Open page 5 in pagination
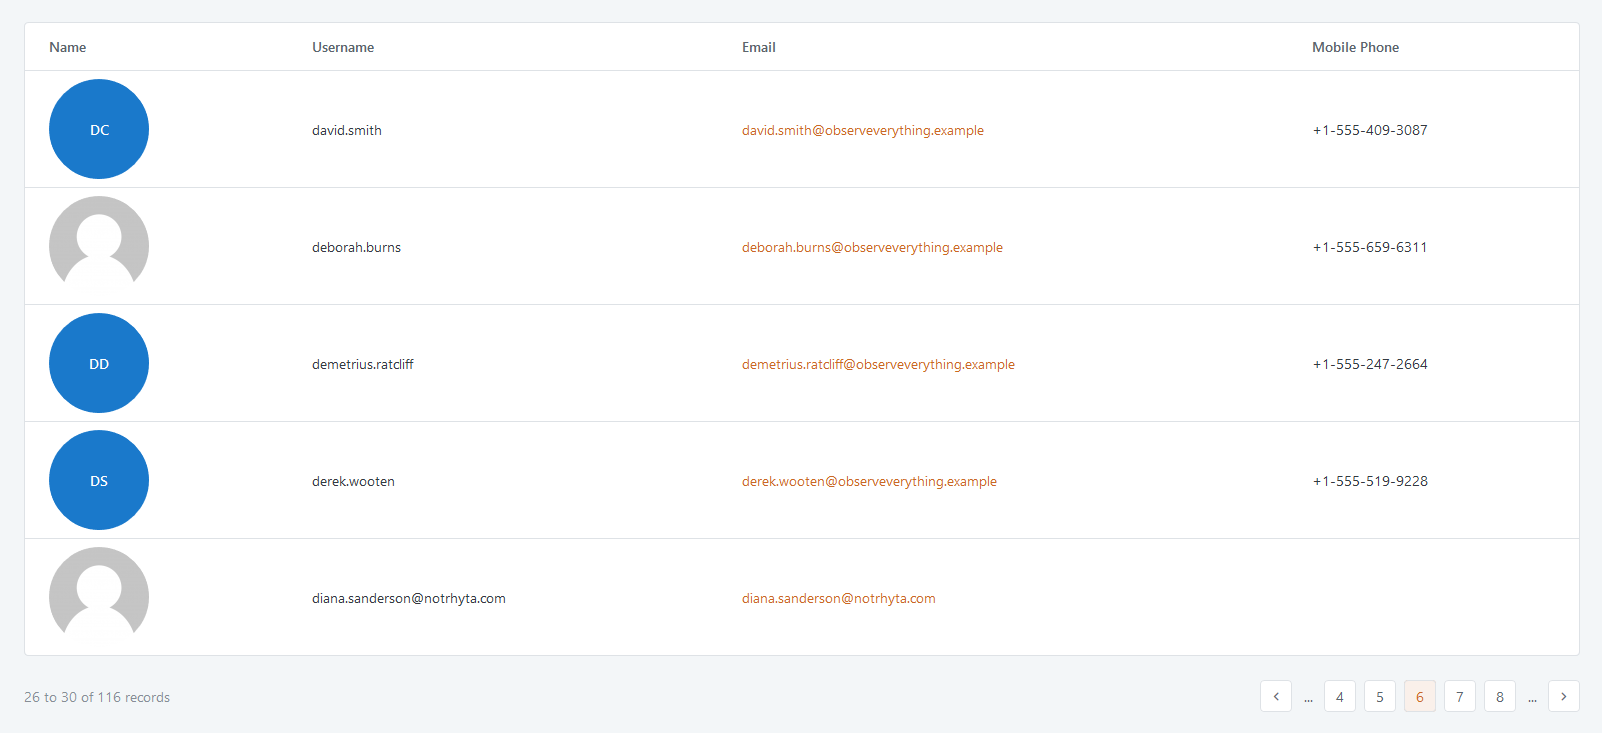Screen dimensions: 1602x733 pyautogui.click(x=1380, y=696)
